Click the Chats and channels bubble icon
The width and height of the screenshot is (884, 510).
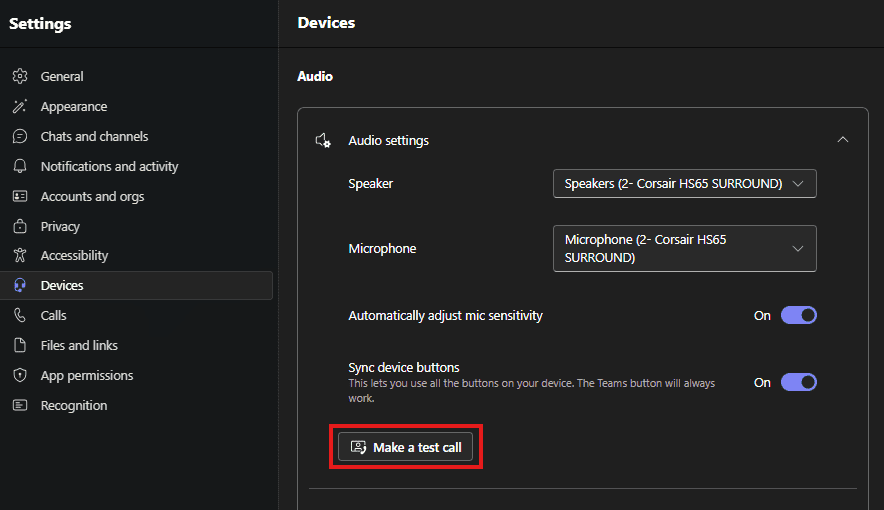(19, 137)
